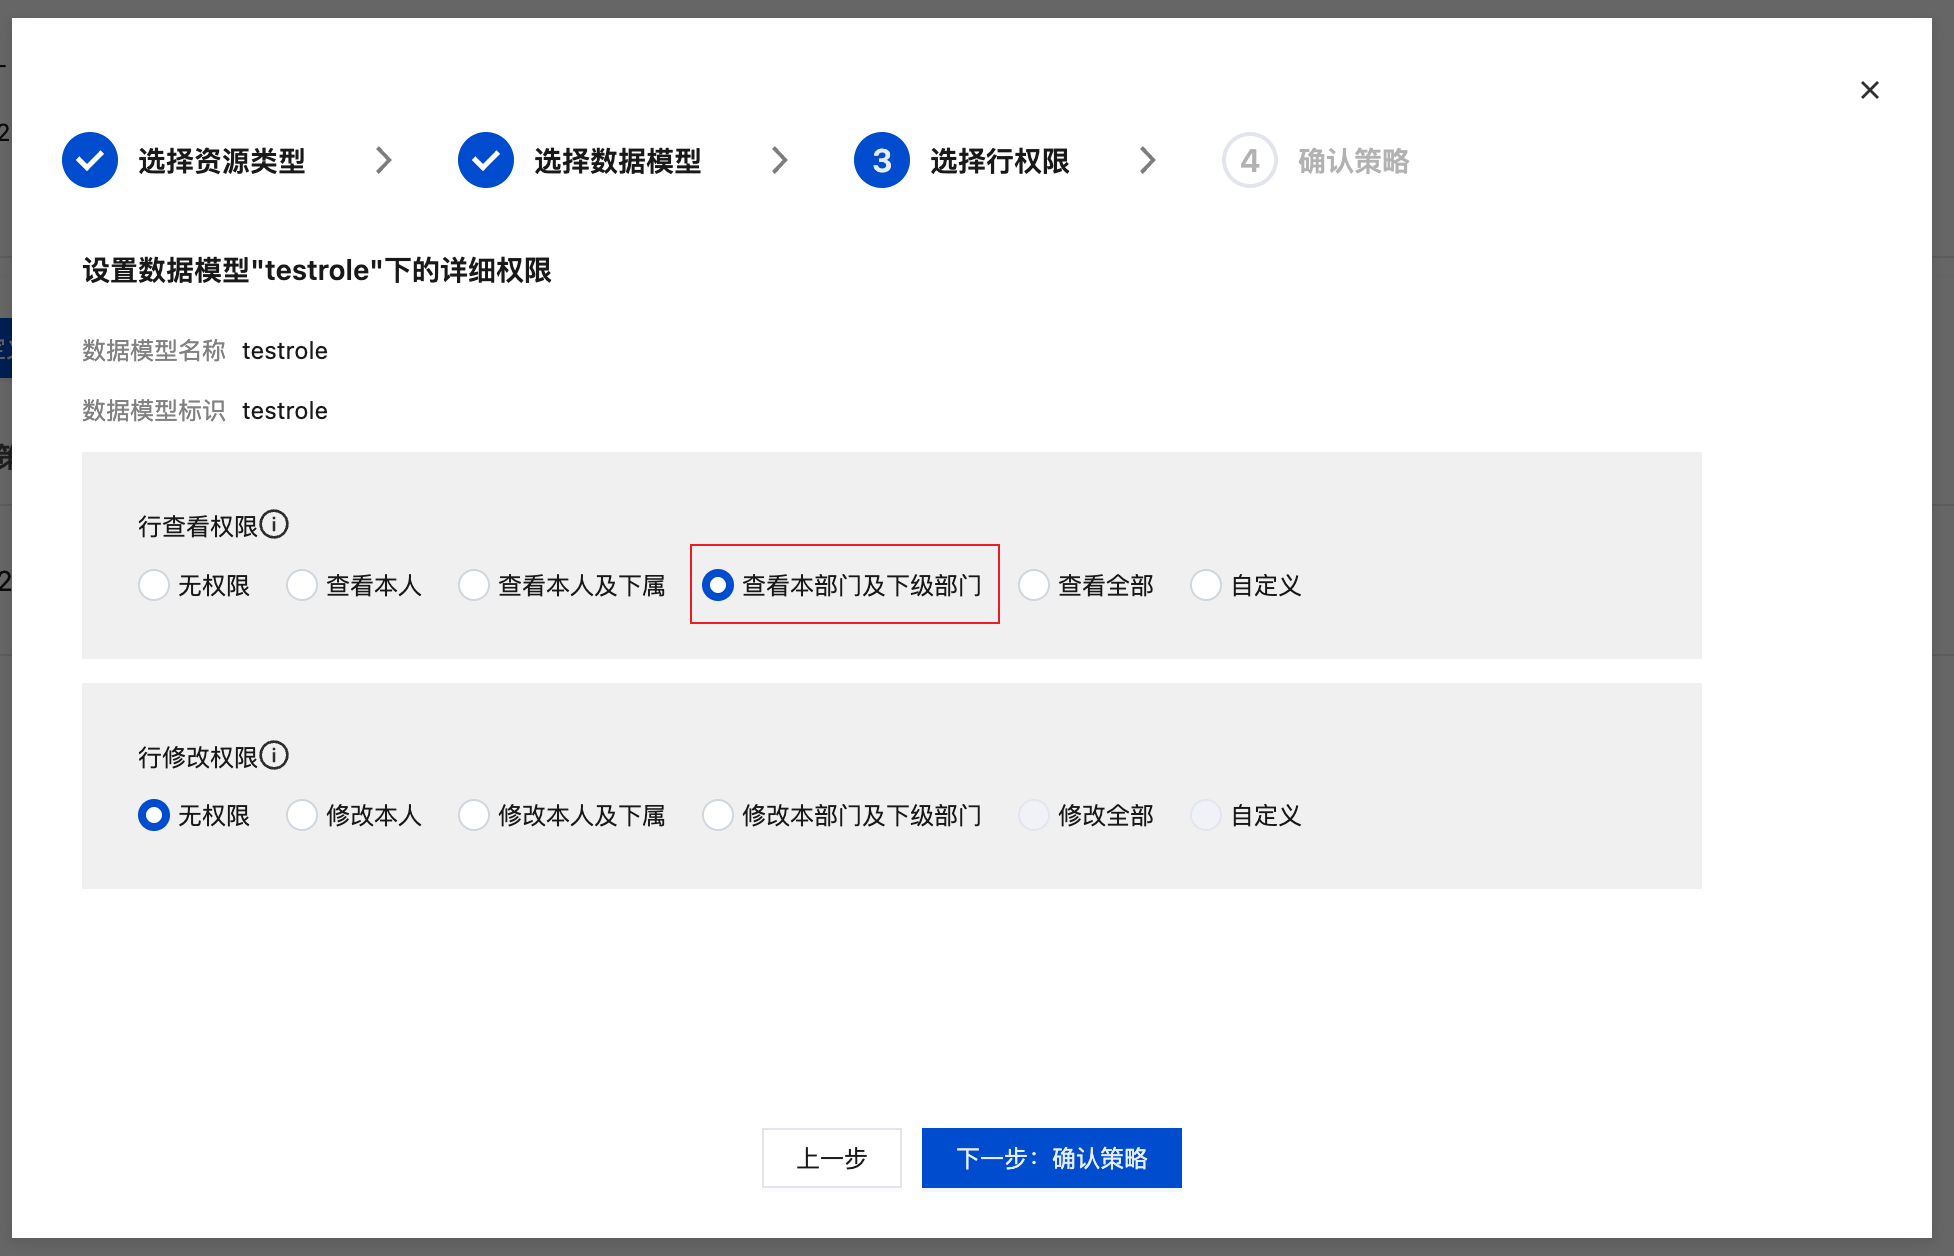The image size is (1954, 1256).
Task: Click 下一步：确认策略 button
Action: pyautogui.click(x=1051, y=1157)
